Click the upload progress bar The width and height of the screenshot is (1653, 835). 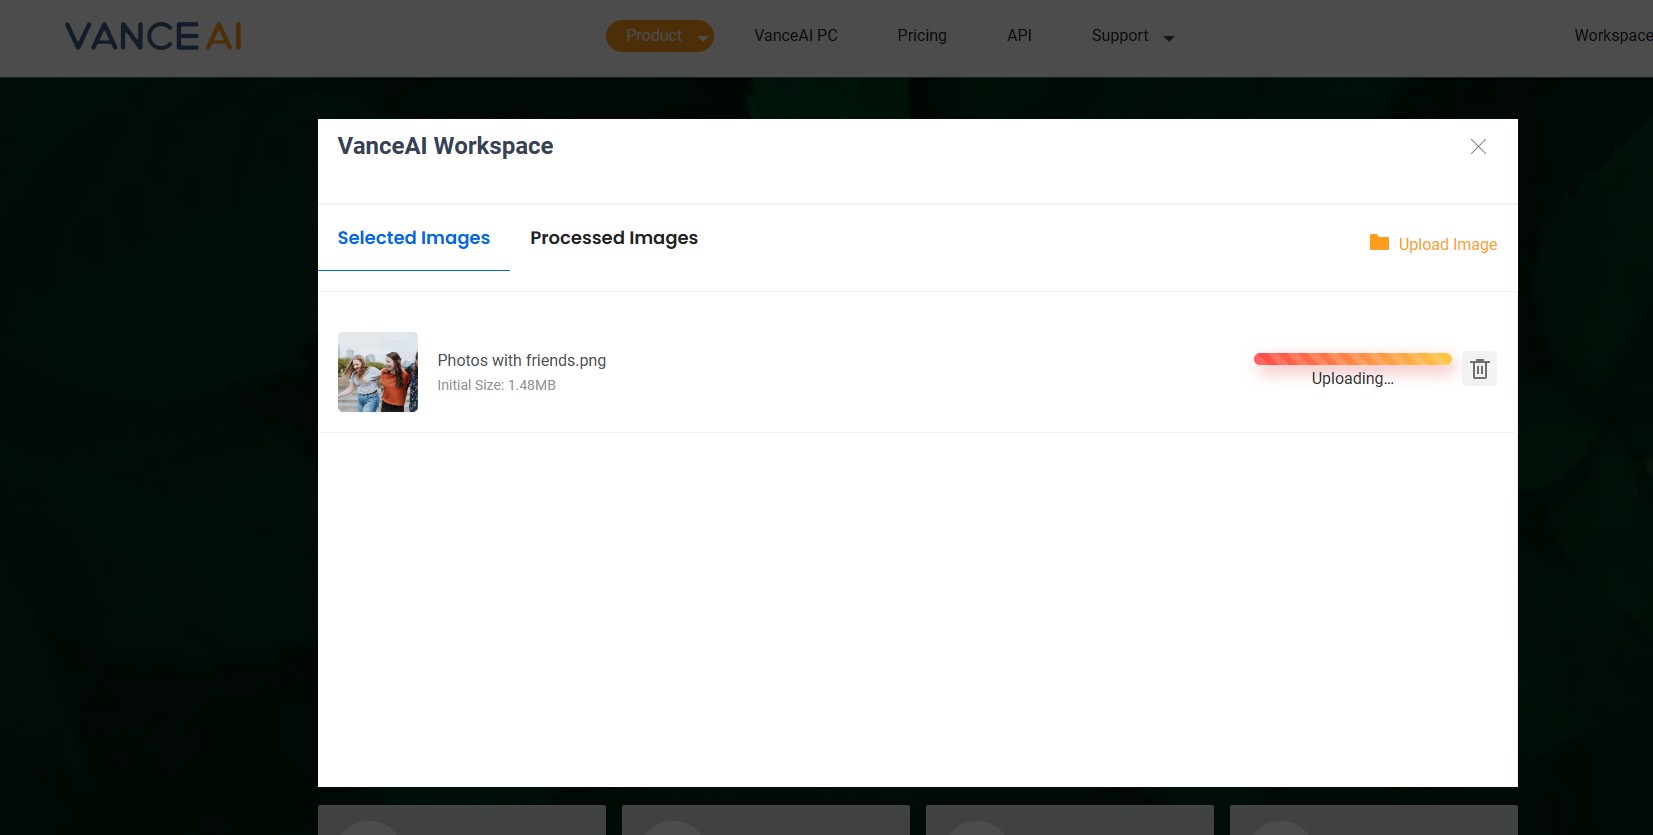pos(1352,359)
